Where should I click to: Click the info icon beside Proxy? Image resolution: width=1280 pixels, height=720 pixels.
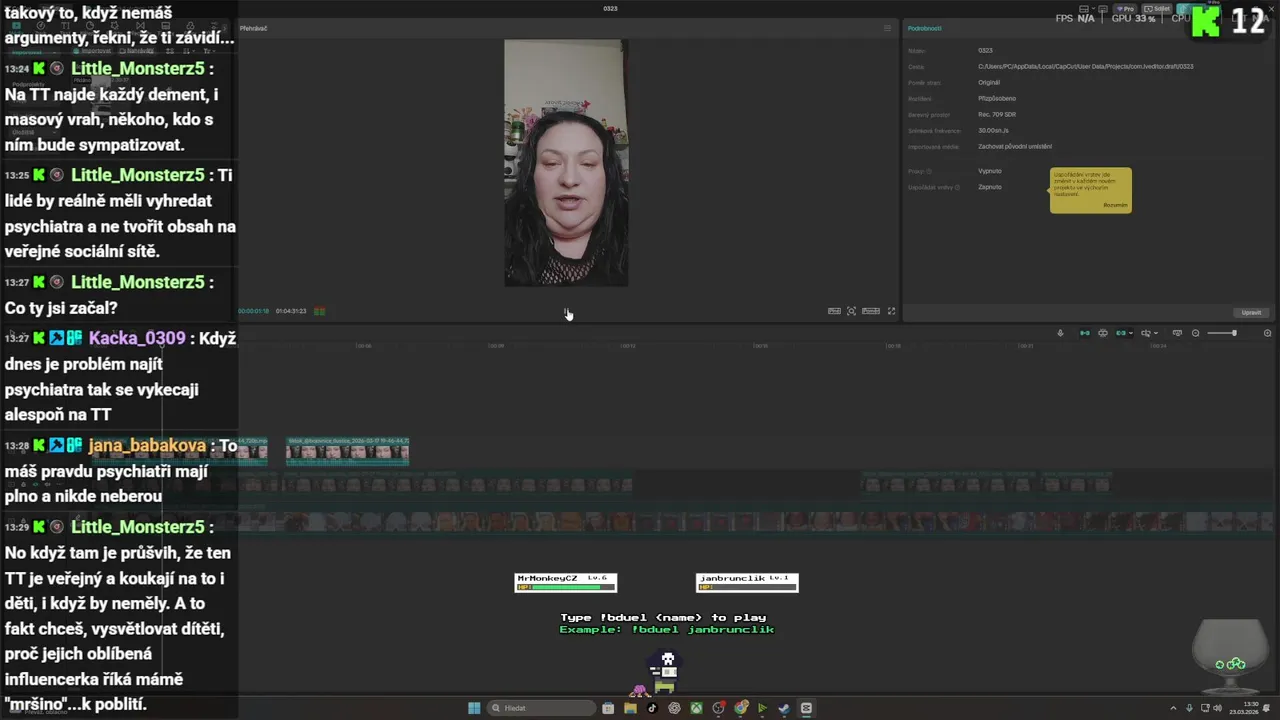[929, 171]
